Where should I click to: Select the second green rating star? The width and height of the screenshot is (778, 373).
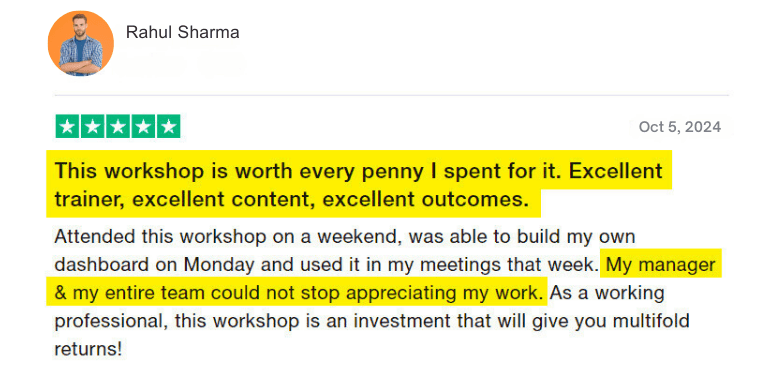point(93,126)
